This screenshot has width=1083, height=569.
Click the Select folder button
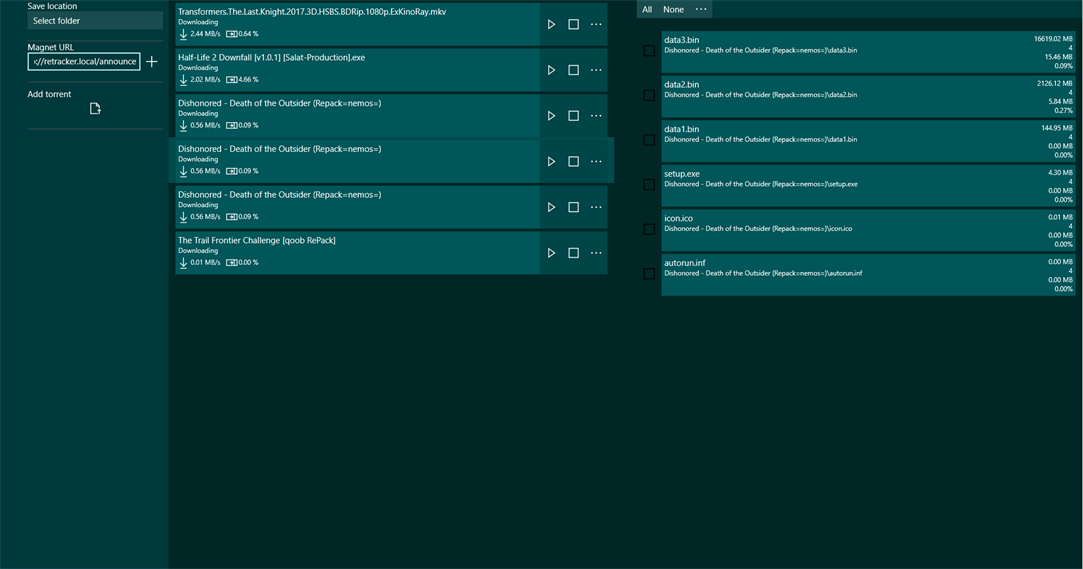(95, 21)
